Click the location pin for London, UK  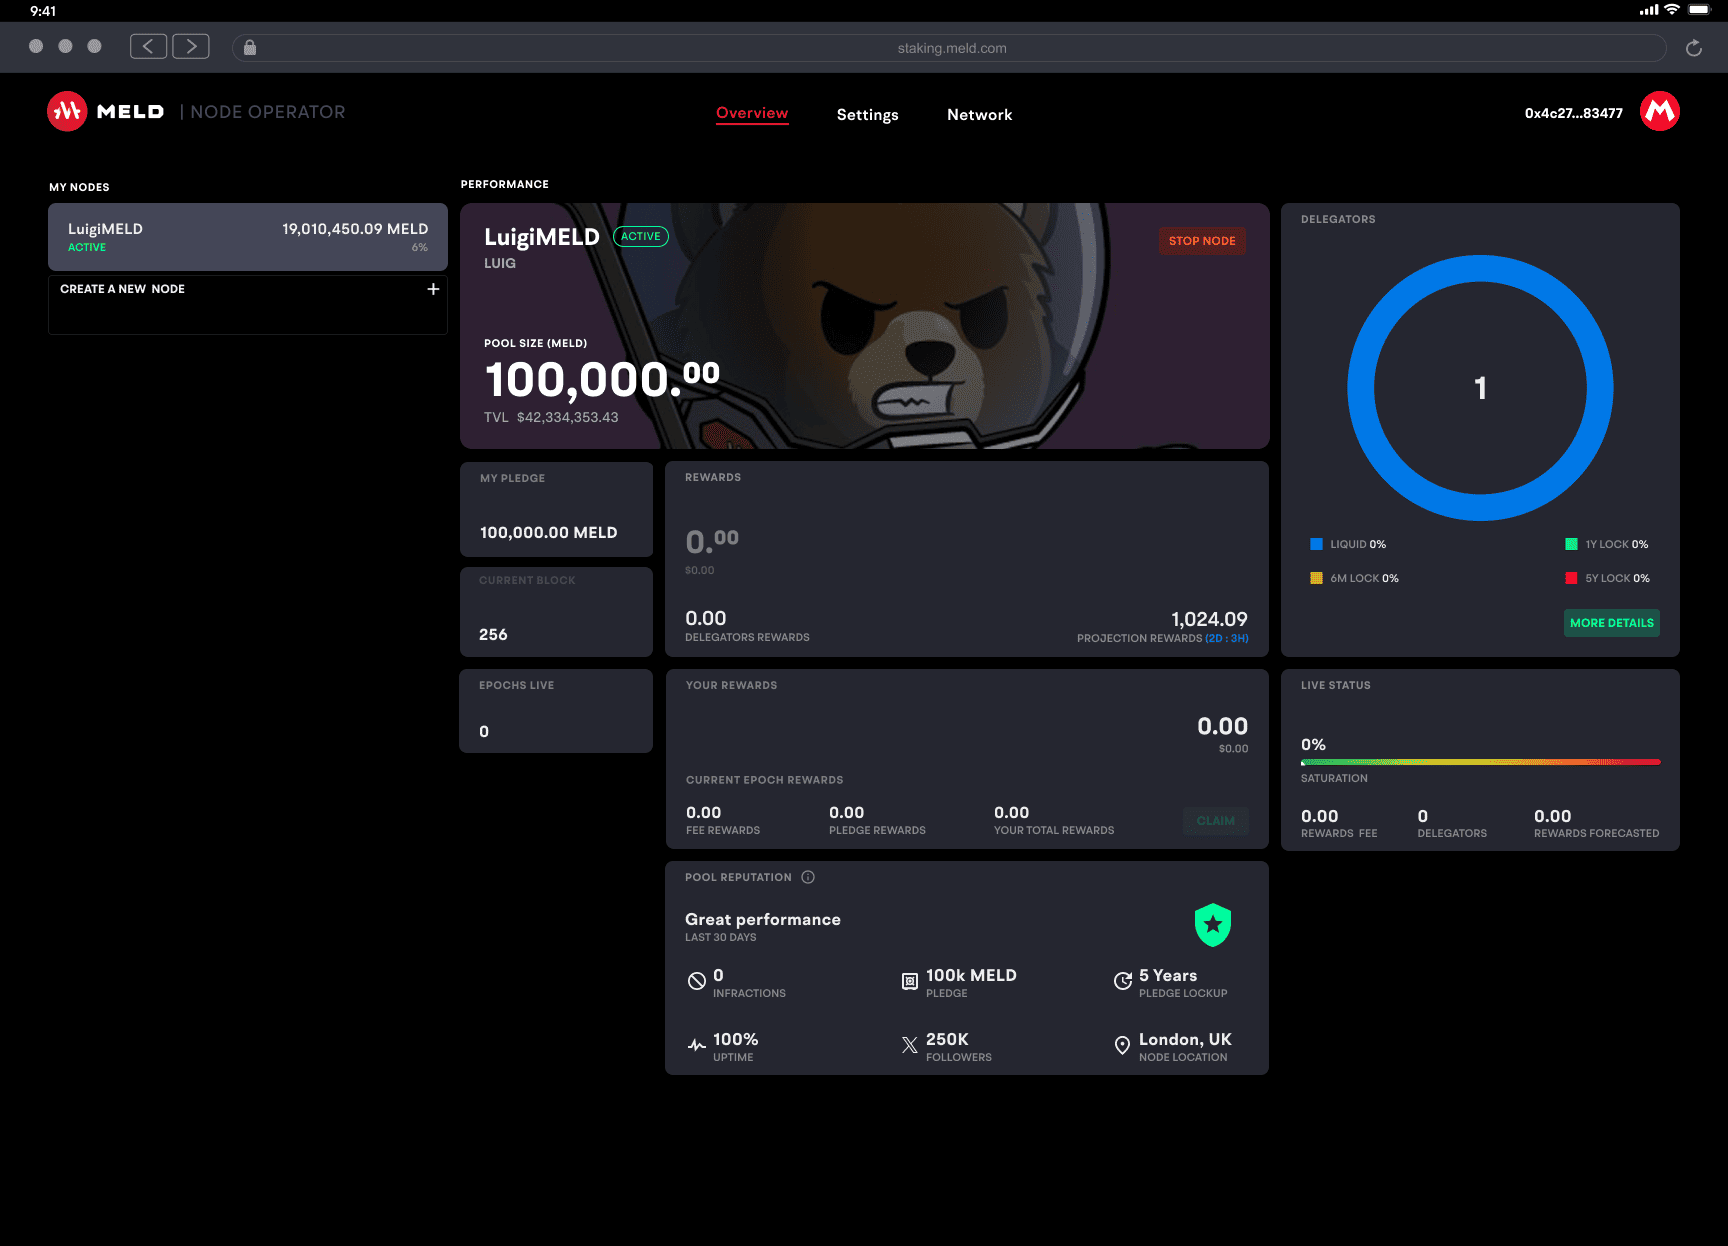click(1122, 1045)
